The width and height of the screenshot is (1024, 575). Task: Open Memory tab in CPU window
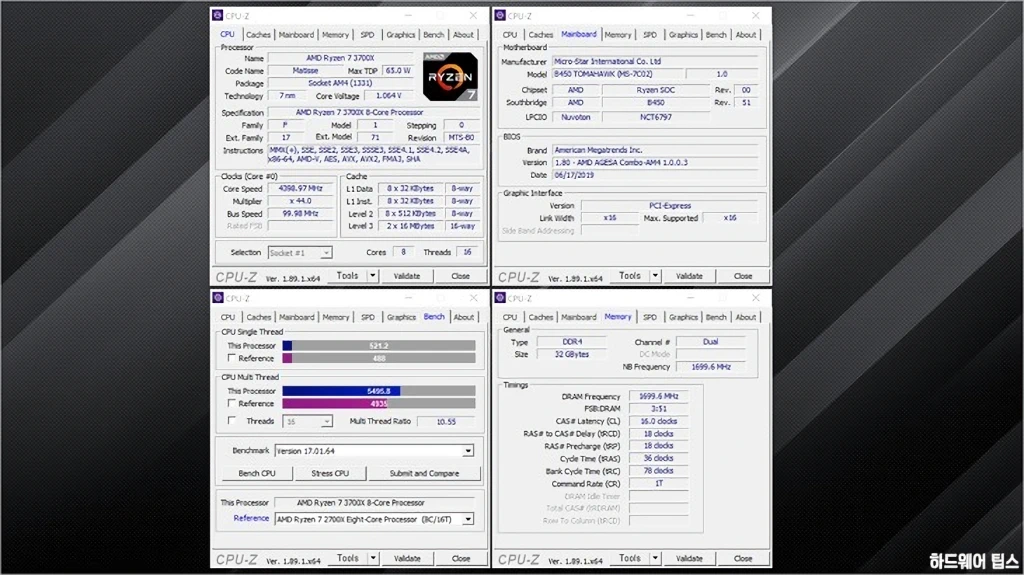pyautogui.click(x=335, y=35)
